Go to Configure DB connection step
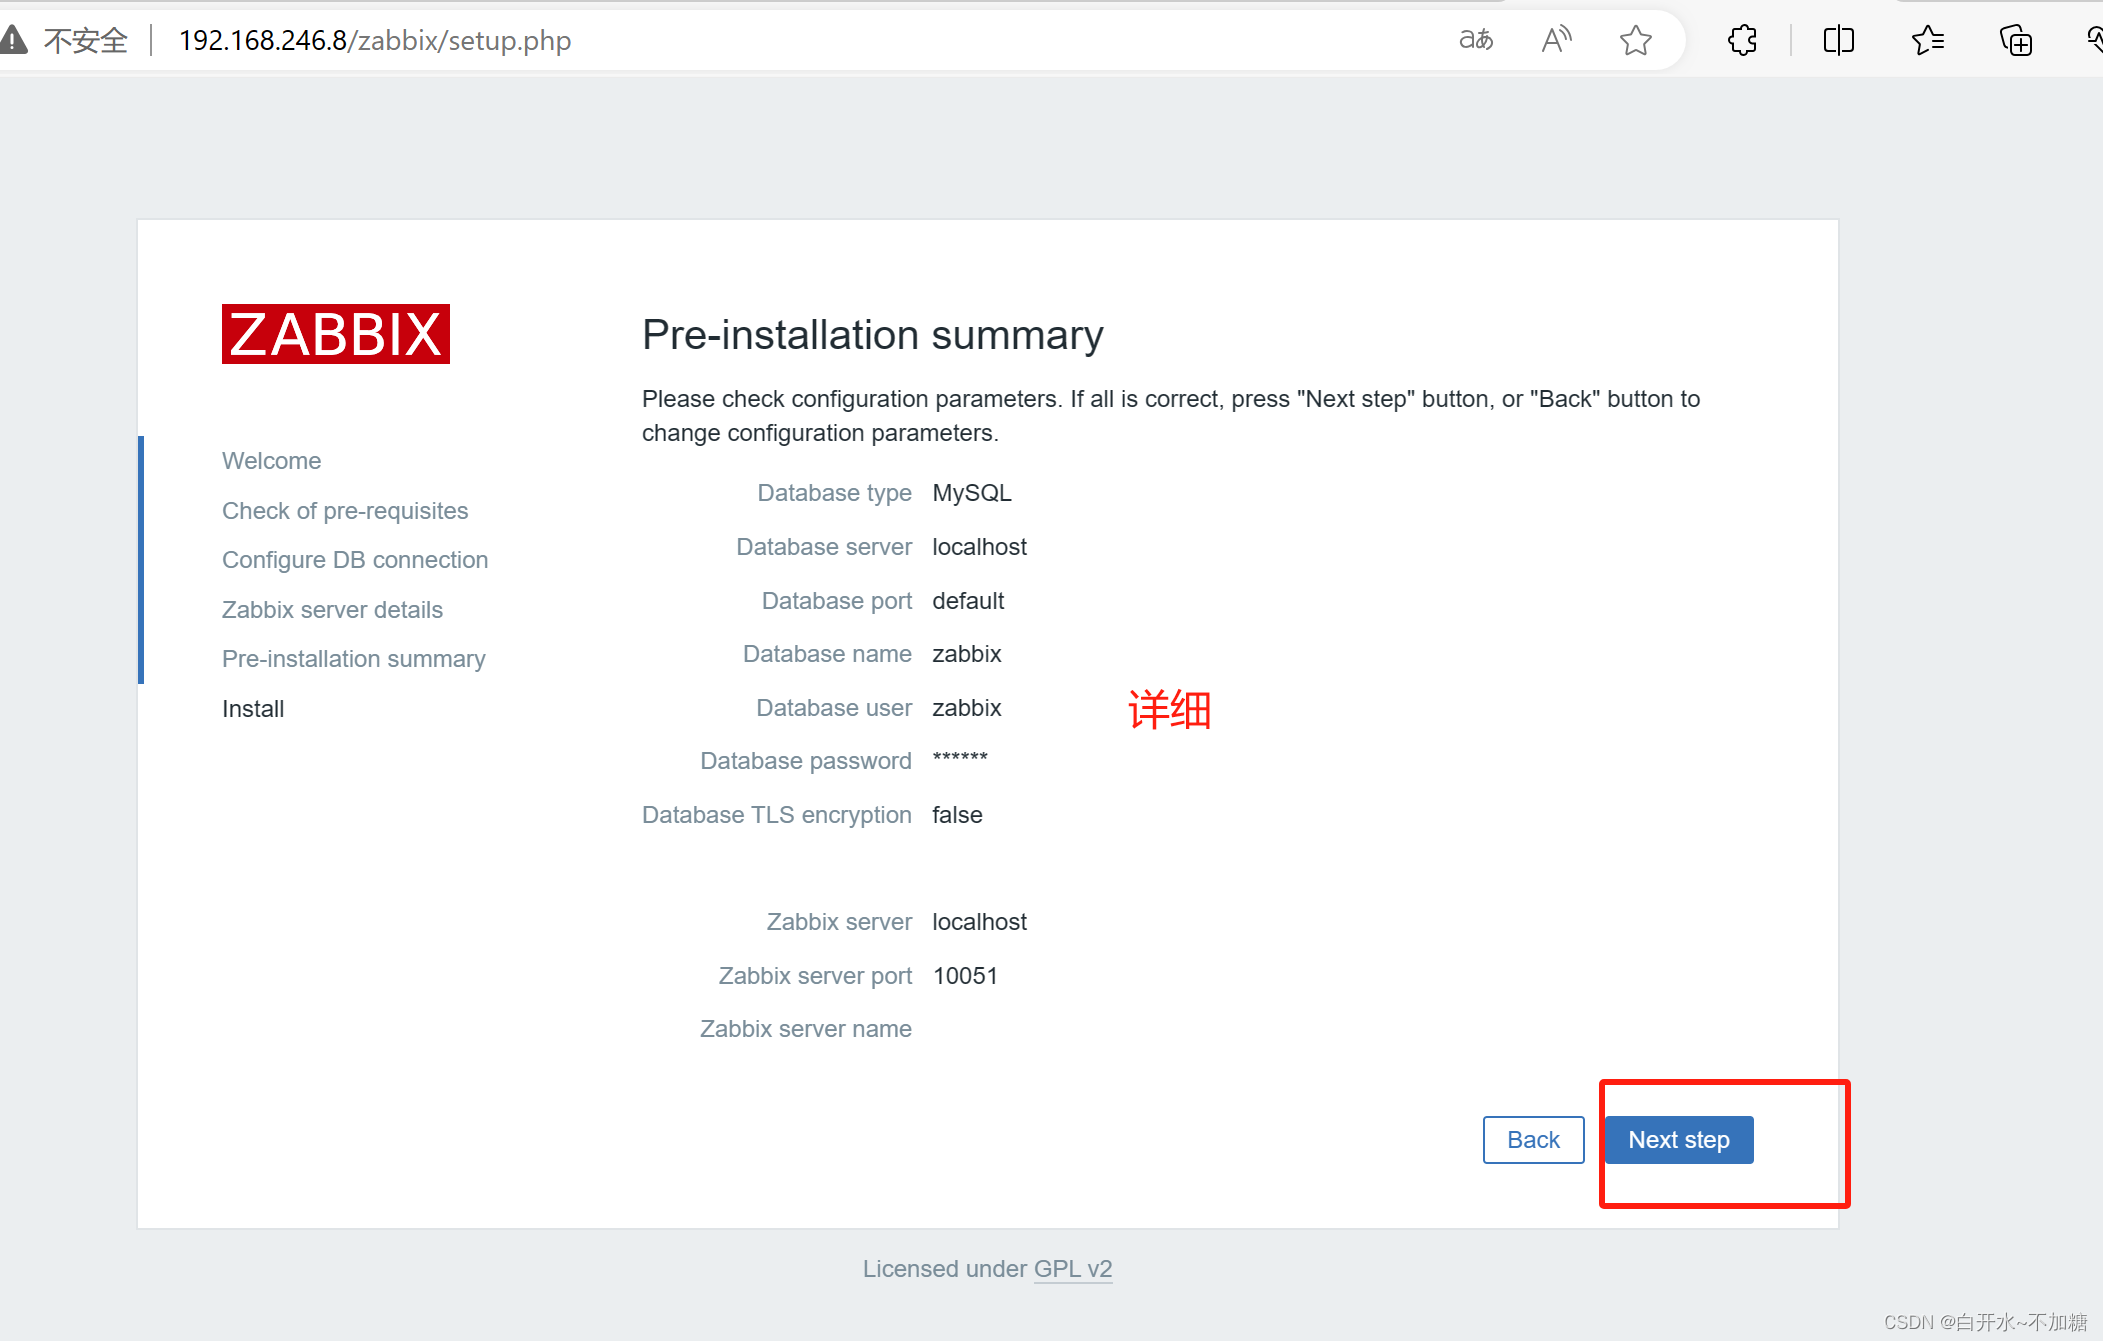 tap(355, 560)
